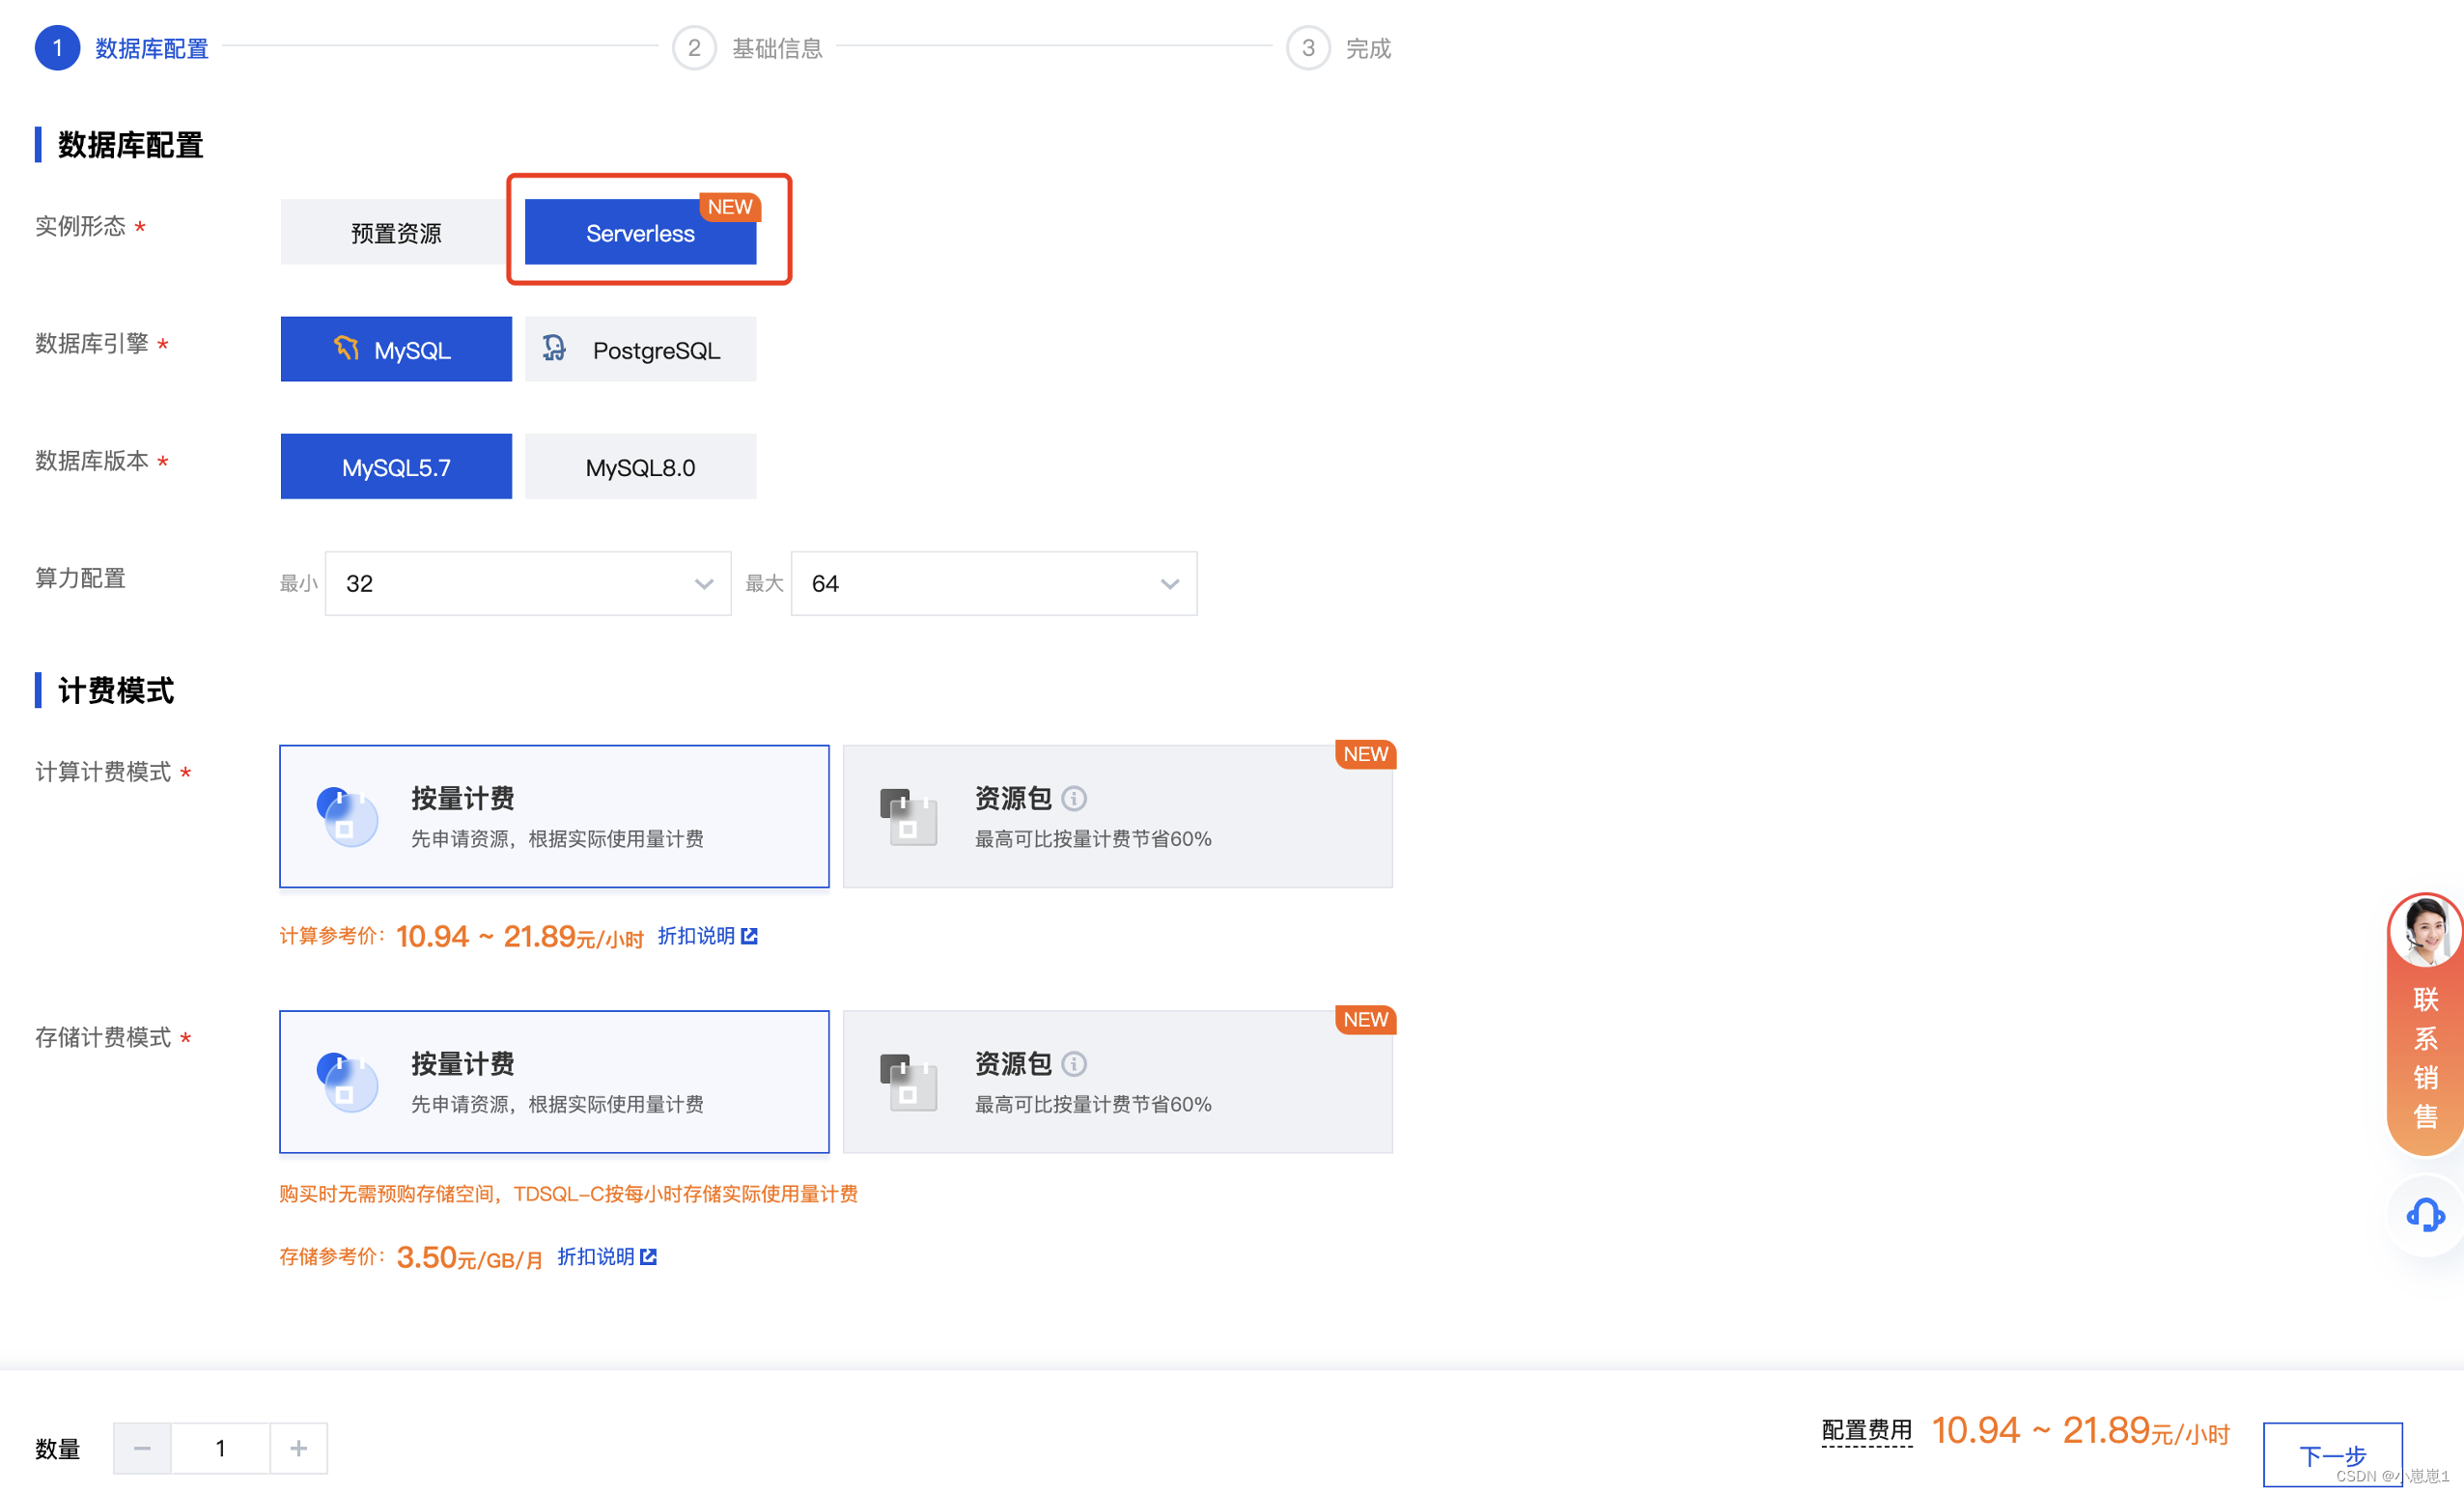Select 资源包 for compute billing mode
2464x1493 pixels.
1118,816
